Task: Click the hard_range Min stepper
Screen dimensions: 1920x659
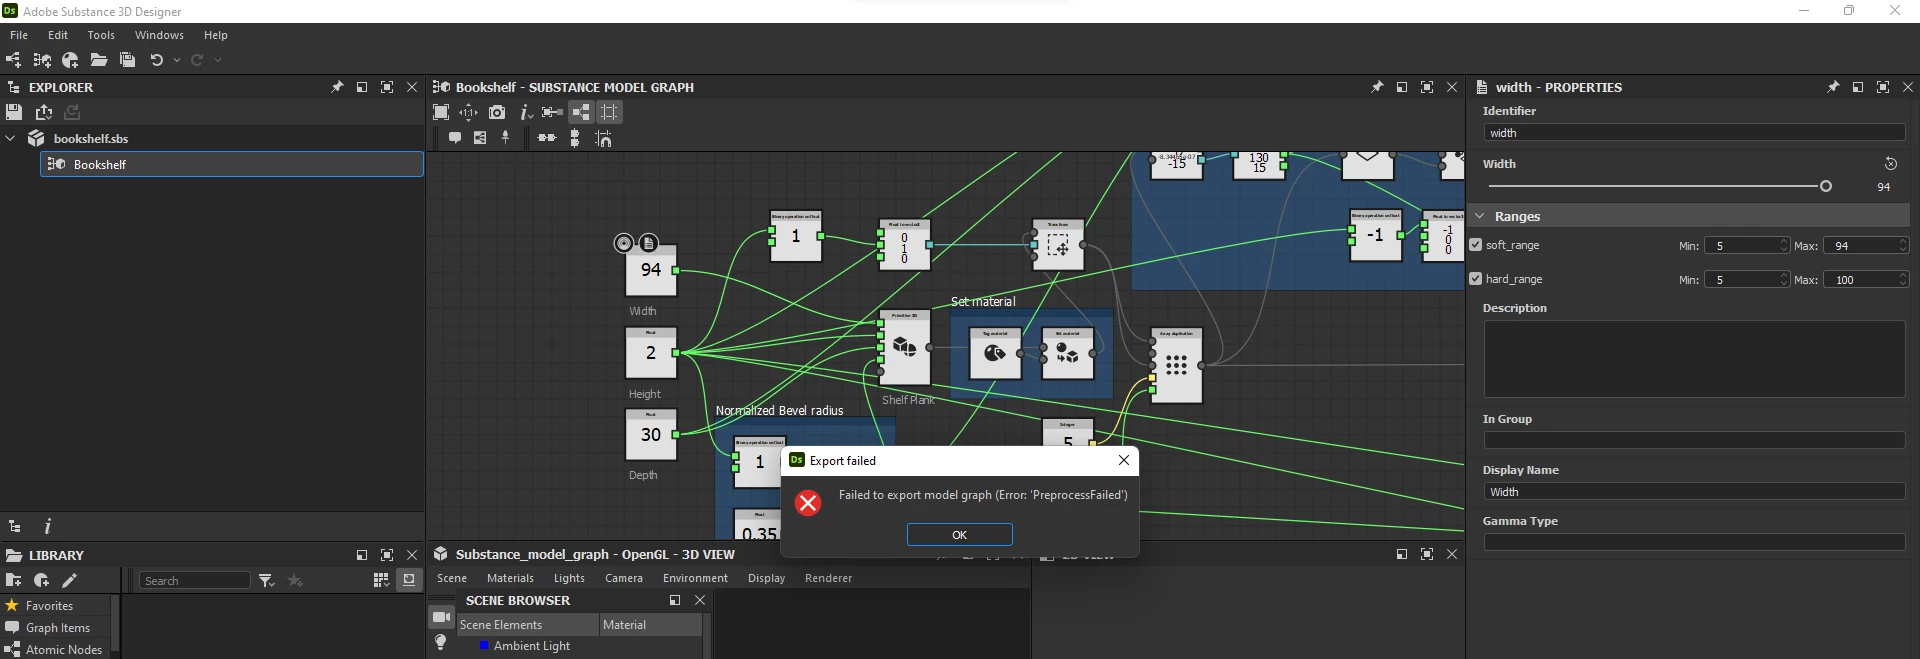Action: [1784, 279]
